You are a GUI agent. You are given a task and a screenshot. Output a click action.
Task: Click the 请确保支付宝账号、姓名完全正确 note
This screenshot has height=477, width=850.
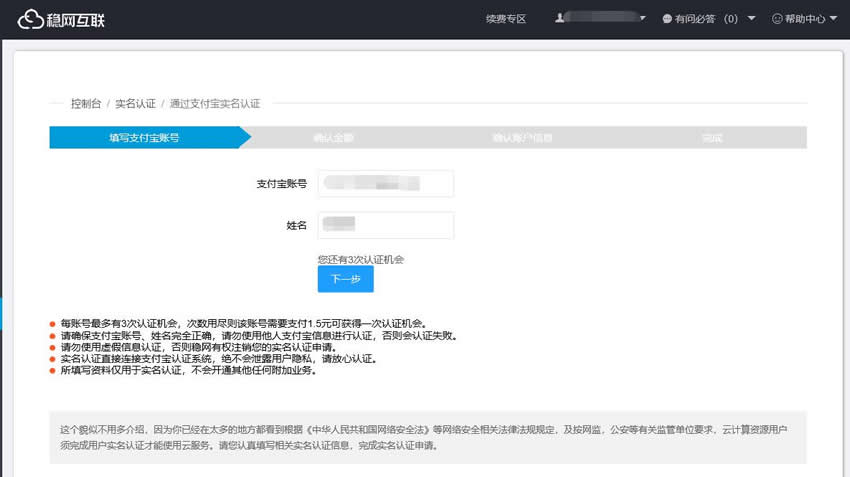coord(259,336)
